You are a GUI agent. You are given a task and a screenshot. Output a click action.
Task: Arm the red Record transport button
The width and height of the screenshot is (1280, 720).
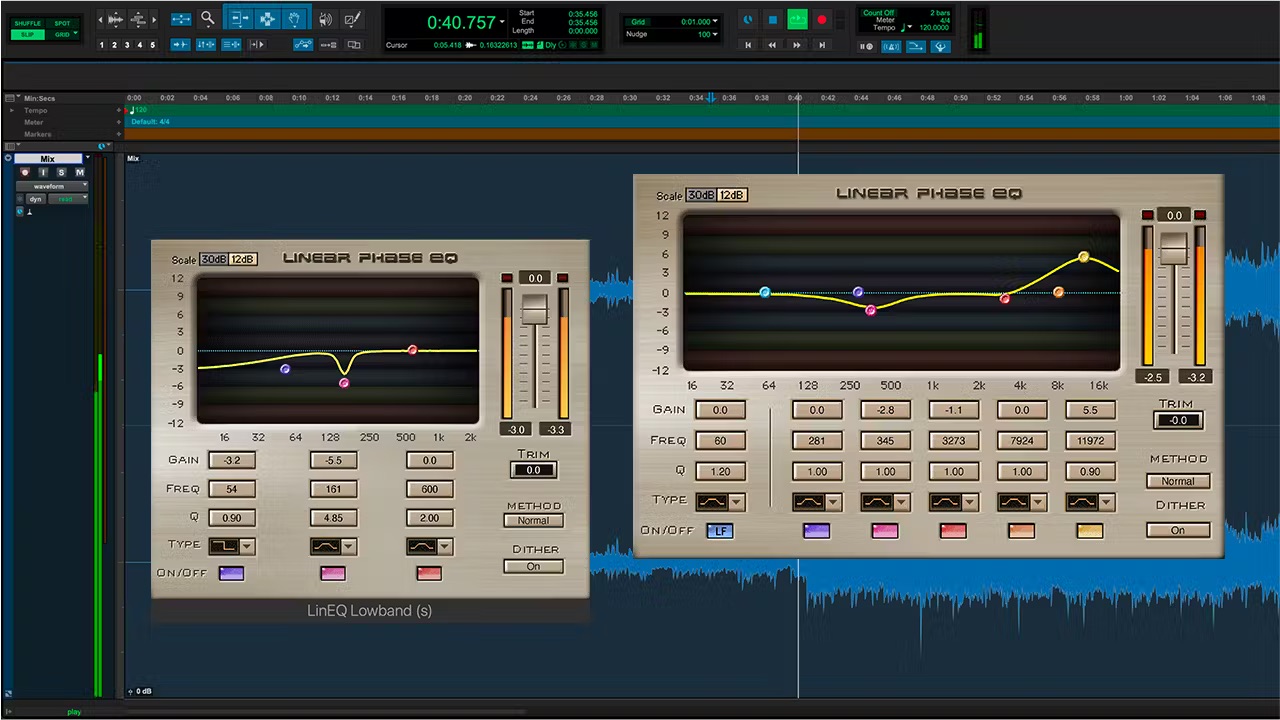click(822, 19)
